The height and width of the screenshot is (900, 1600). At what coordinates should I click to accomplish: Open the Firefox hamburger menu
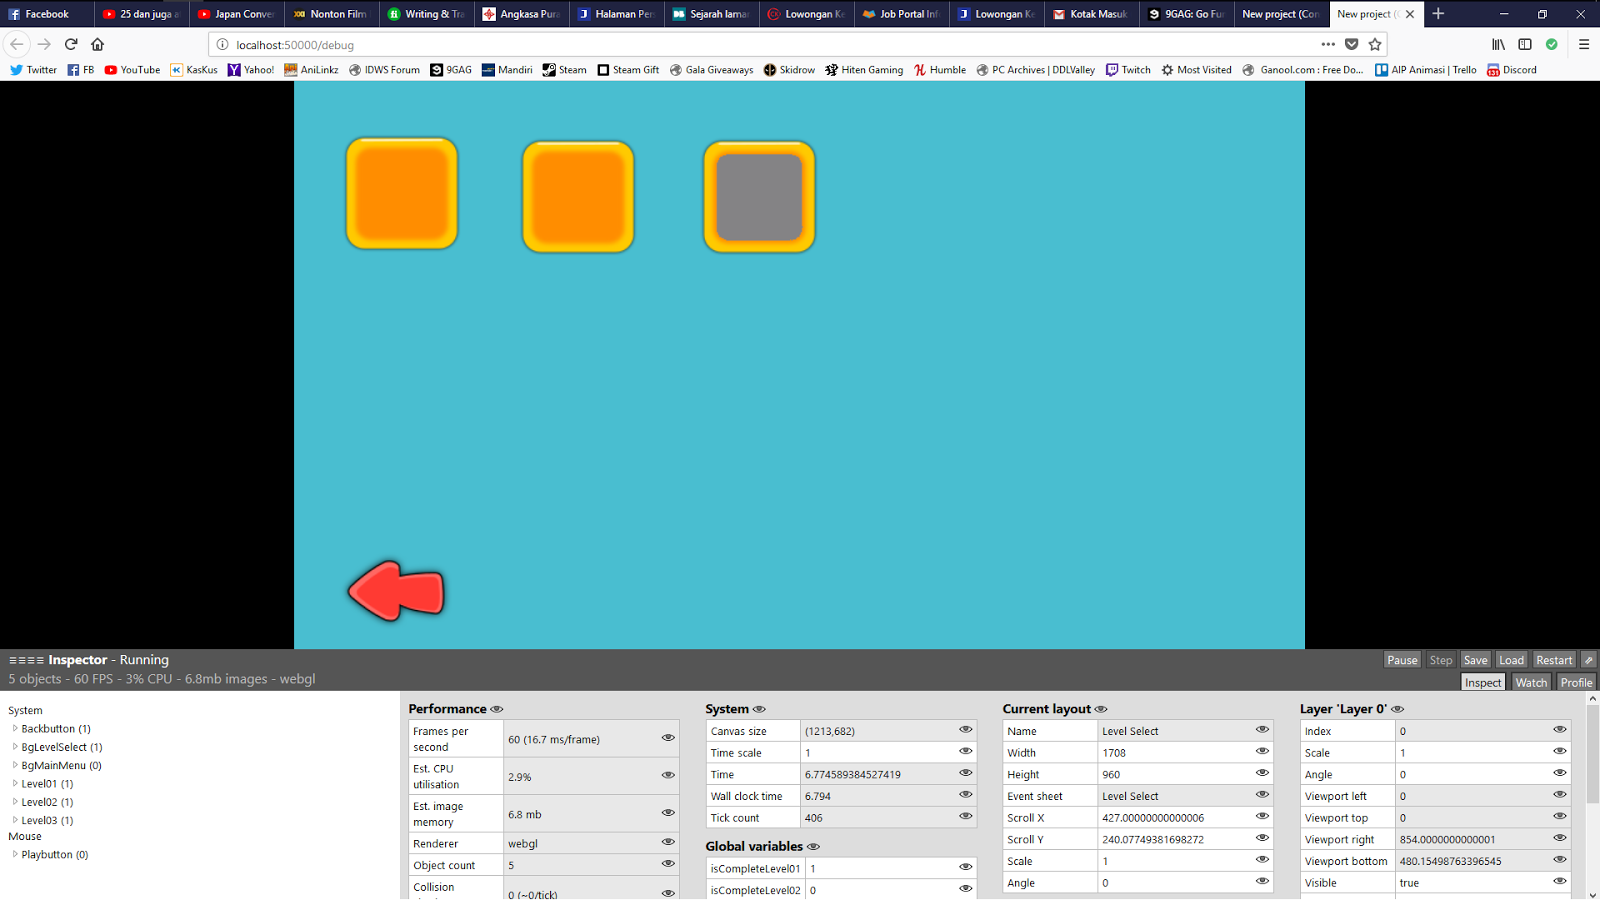(x=1583, y=45)
